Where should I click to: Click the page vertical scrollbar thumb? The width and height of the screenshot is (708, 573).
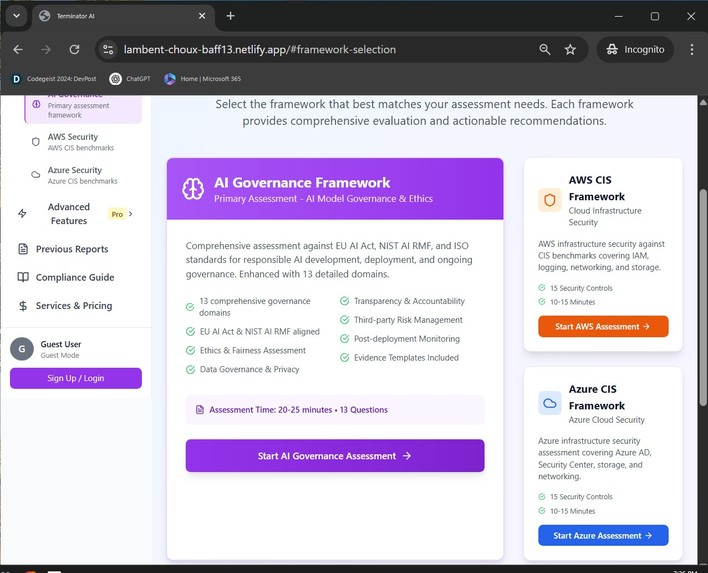coord(703,297)
